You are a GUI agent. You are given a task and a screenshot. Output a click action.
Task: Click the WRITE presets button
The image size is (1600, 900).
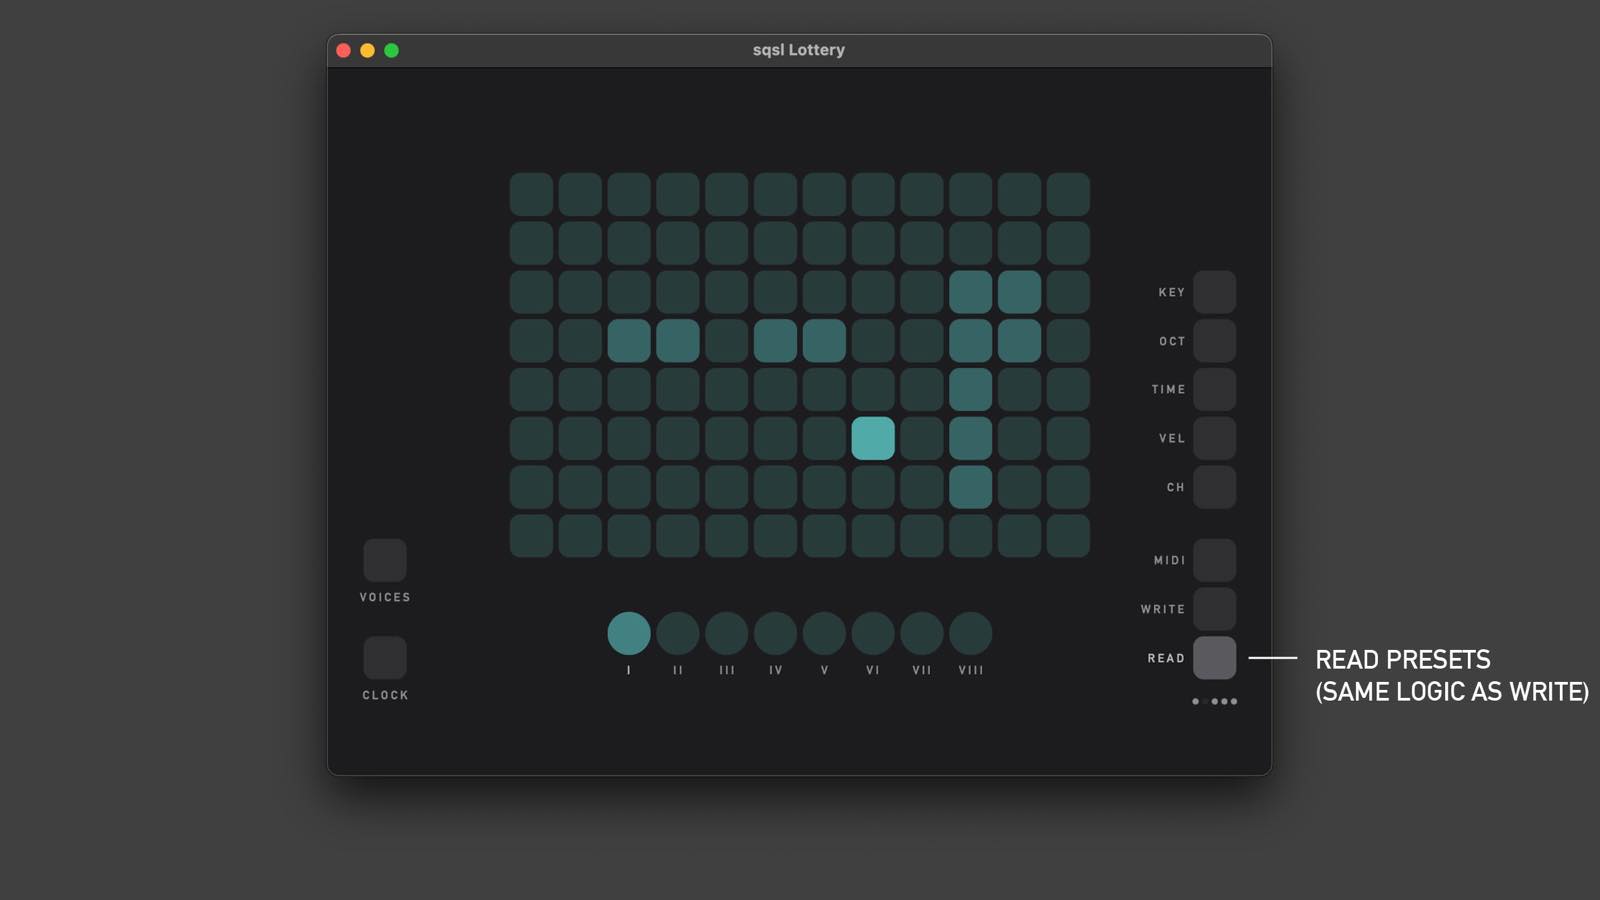pyautogui.click(x=1214, y=609)
